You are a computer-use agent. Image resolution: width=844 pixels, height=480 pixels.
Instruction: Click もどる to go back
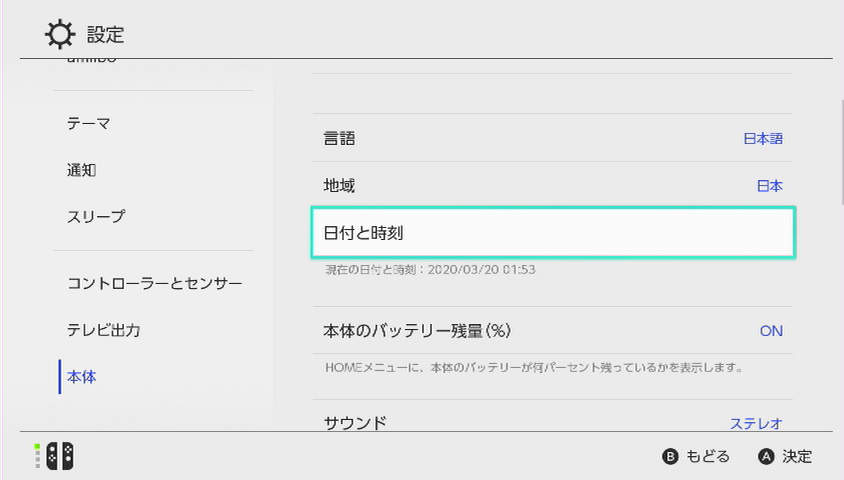[696, 456]
